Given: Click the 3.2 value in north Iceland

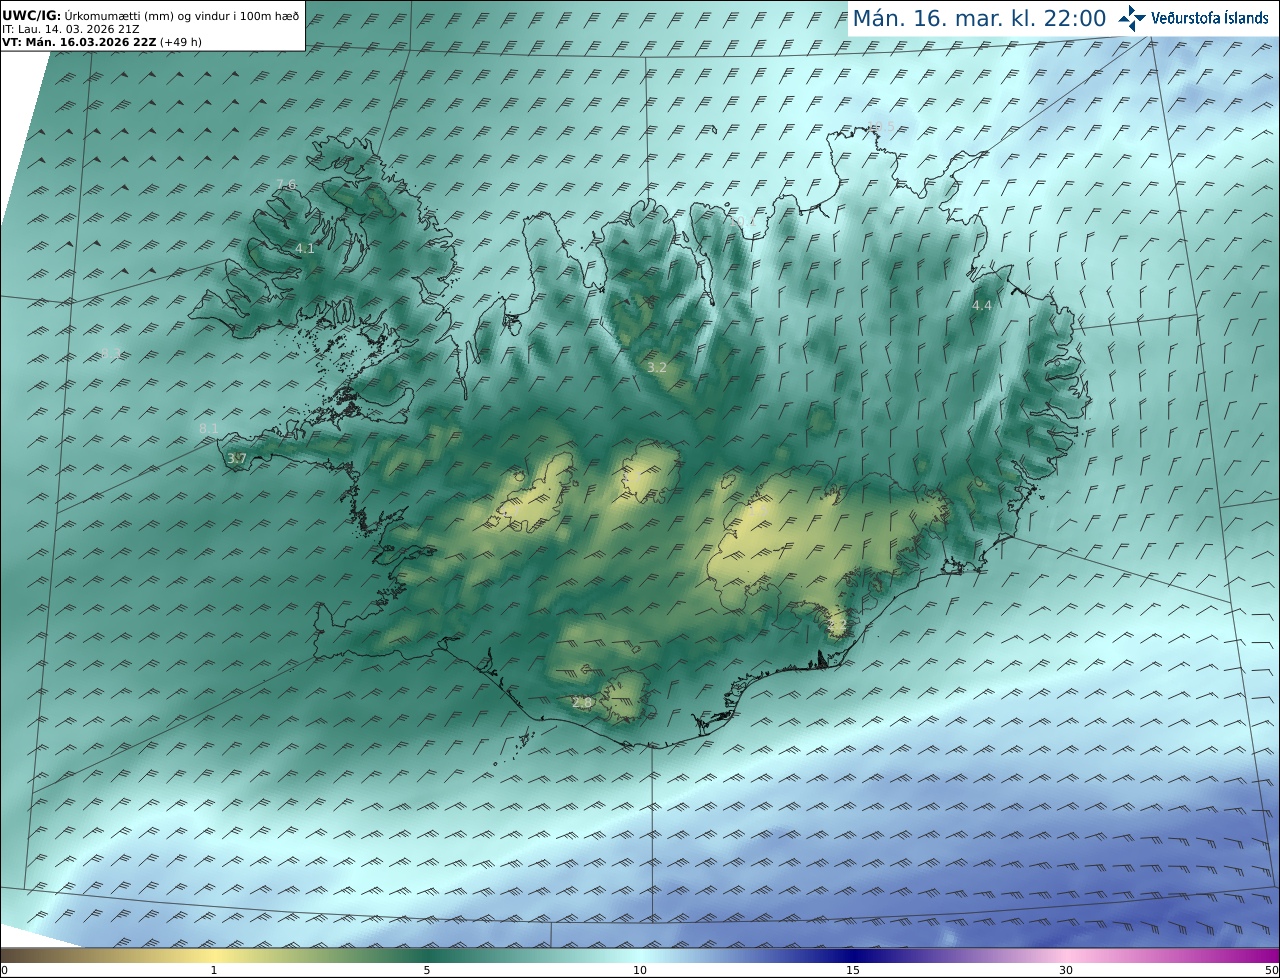Looking at the screenshot, I should 657,367.
